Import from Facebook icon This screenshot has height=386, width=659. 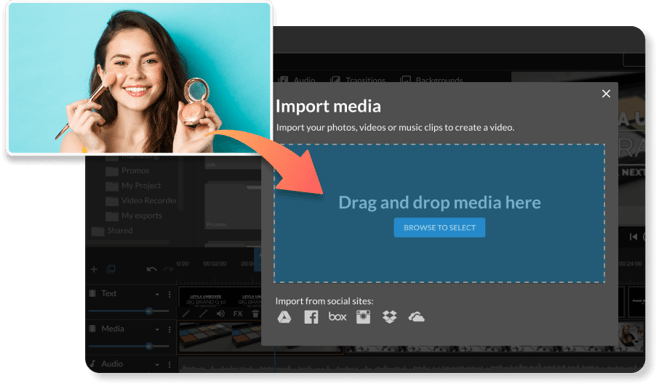pos(311,317)
